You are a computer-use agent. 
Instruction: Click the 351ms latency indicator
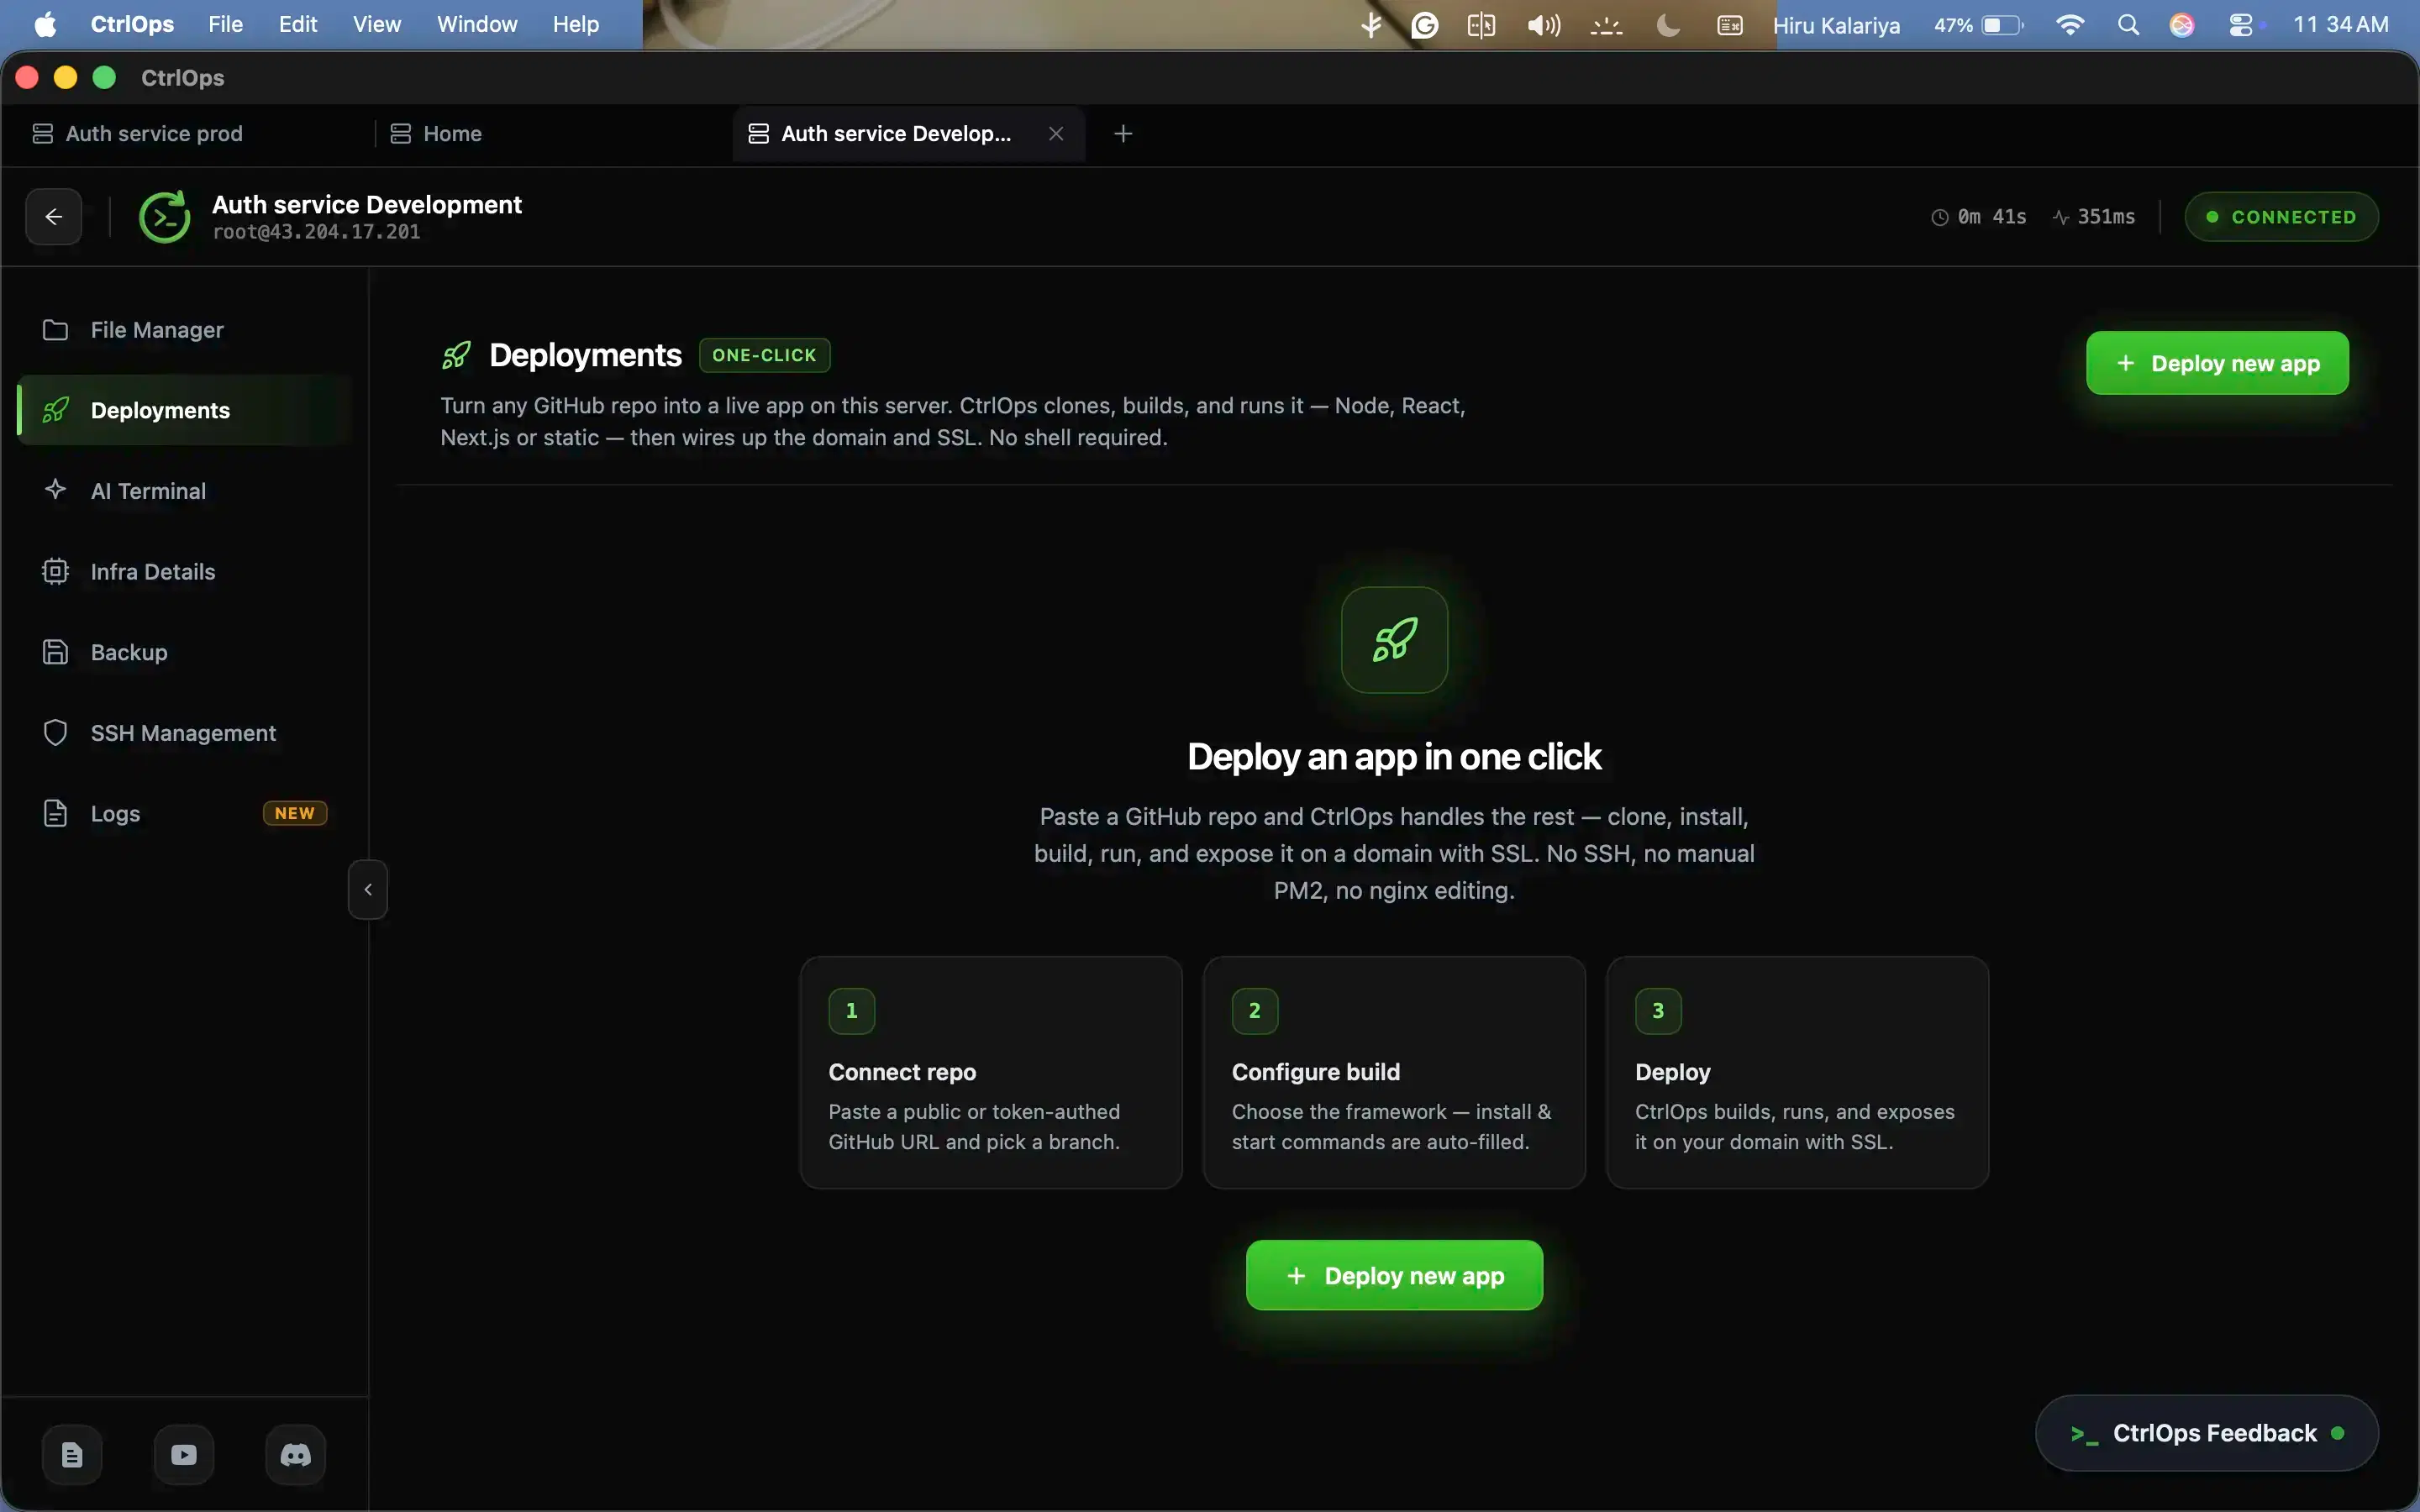point(2094,217)
